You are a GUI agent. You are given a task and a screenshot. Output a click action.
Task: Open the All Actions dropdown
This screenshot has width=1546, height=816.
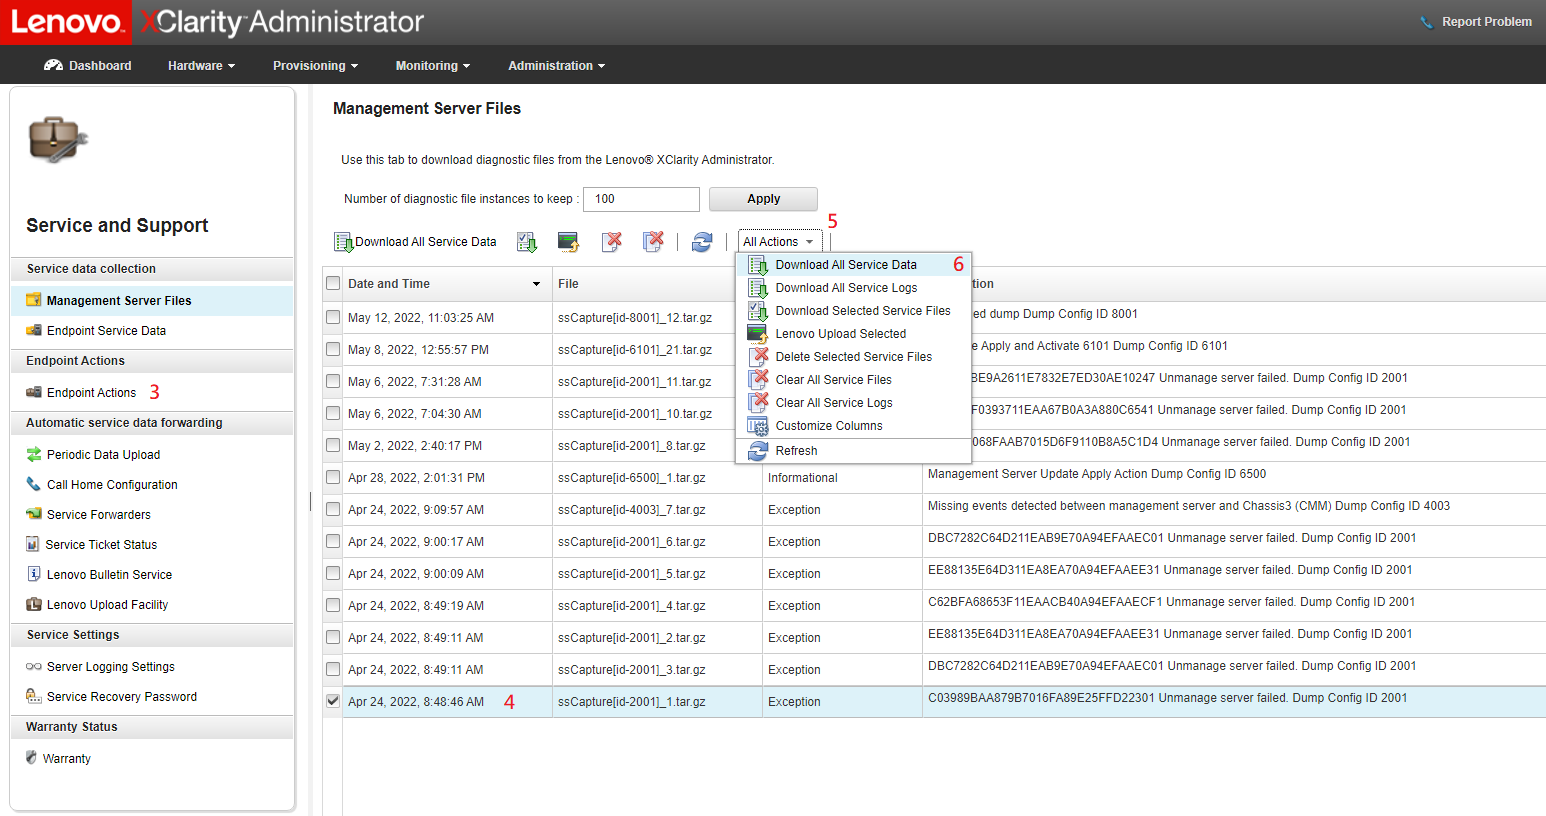tap(779, 241)
